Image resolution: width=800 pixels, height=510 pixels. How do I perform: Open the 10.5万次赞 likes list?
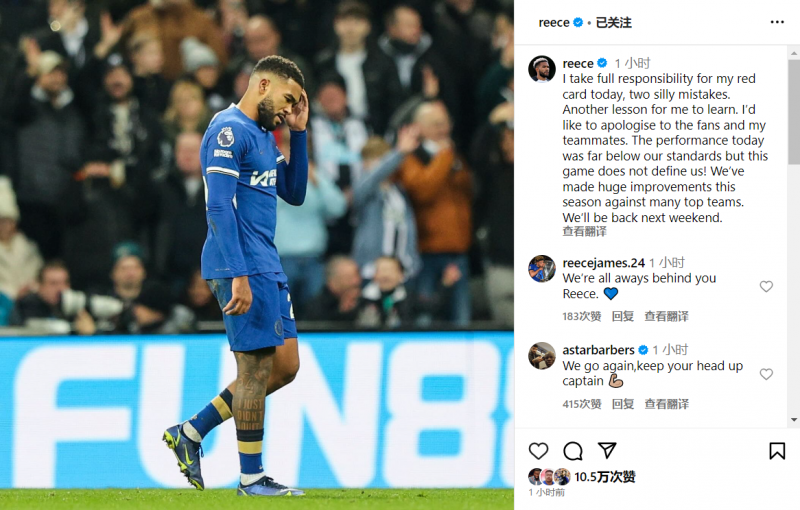tap(605, 477)
